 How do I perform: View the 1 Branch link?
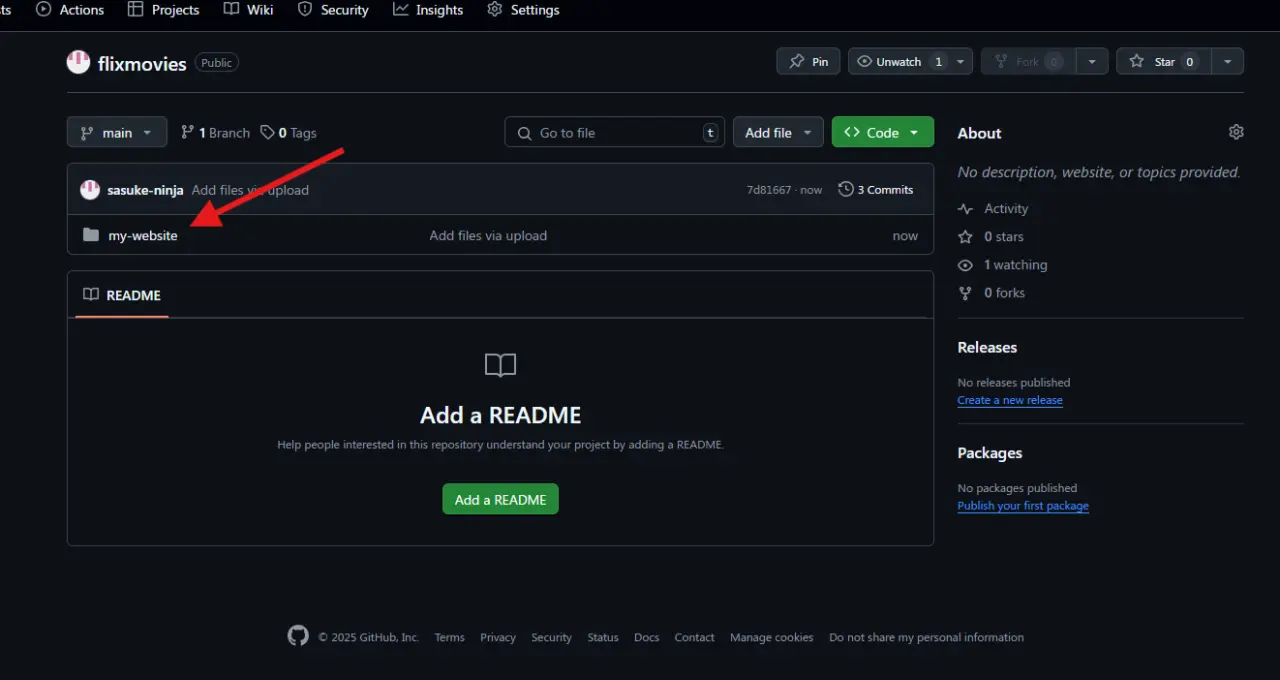coord(215,132)
